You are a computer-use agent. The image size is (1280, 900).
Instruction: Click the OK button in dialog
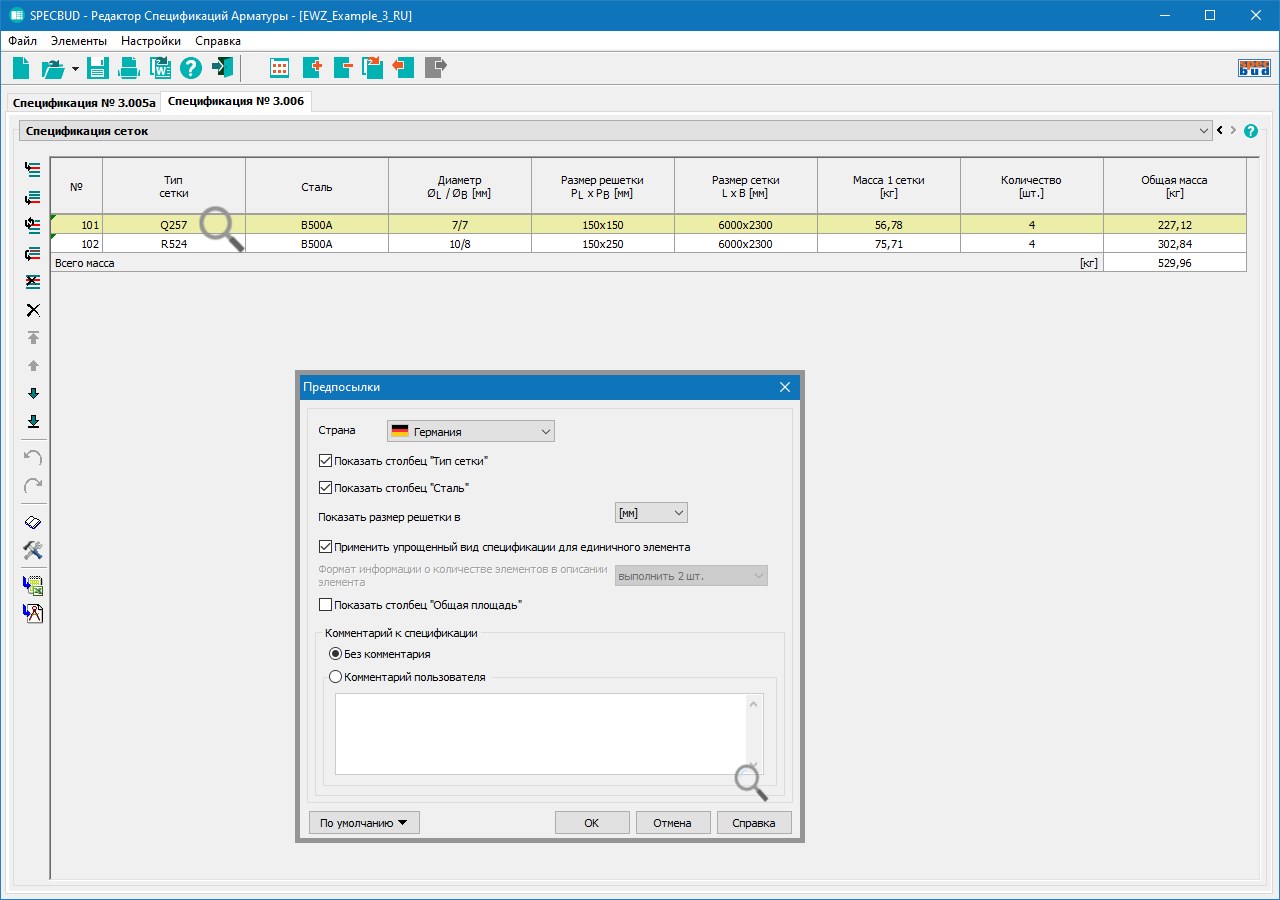(x=592, y=823)
